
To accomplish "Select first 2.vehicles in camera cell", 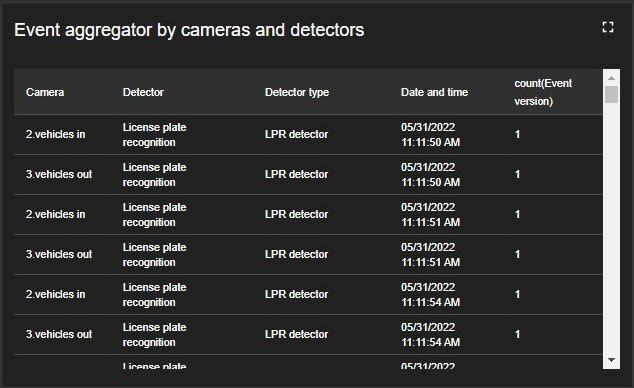I will (x=55, y=134).
